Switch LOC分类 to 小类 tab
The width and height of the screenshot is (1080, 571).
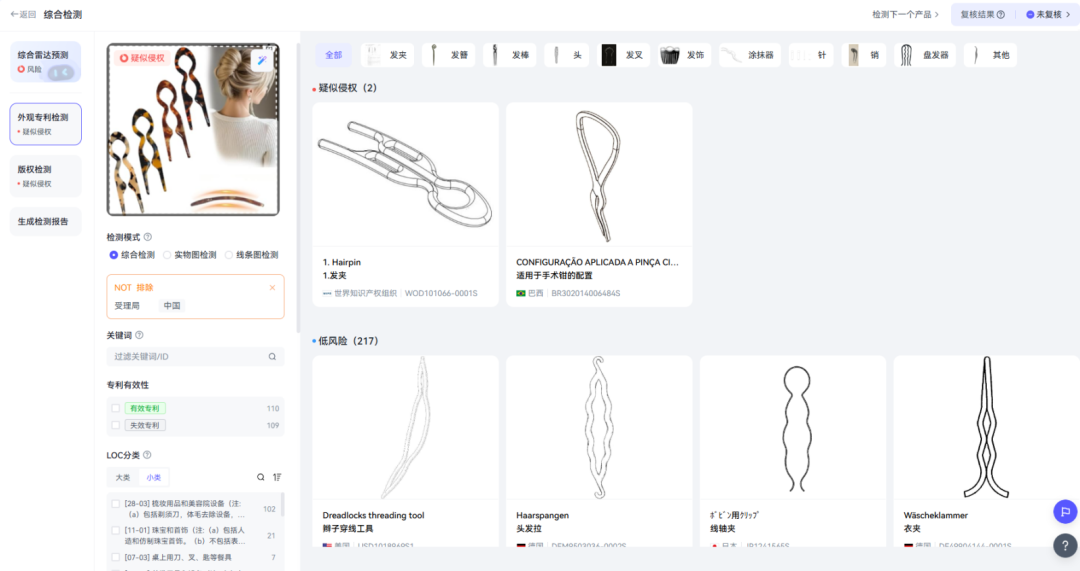click(154, 477)
